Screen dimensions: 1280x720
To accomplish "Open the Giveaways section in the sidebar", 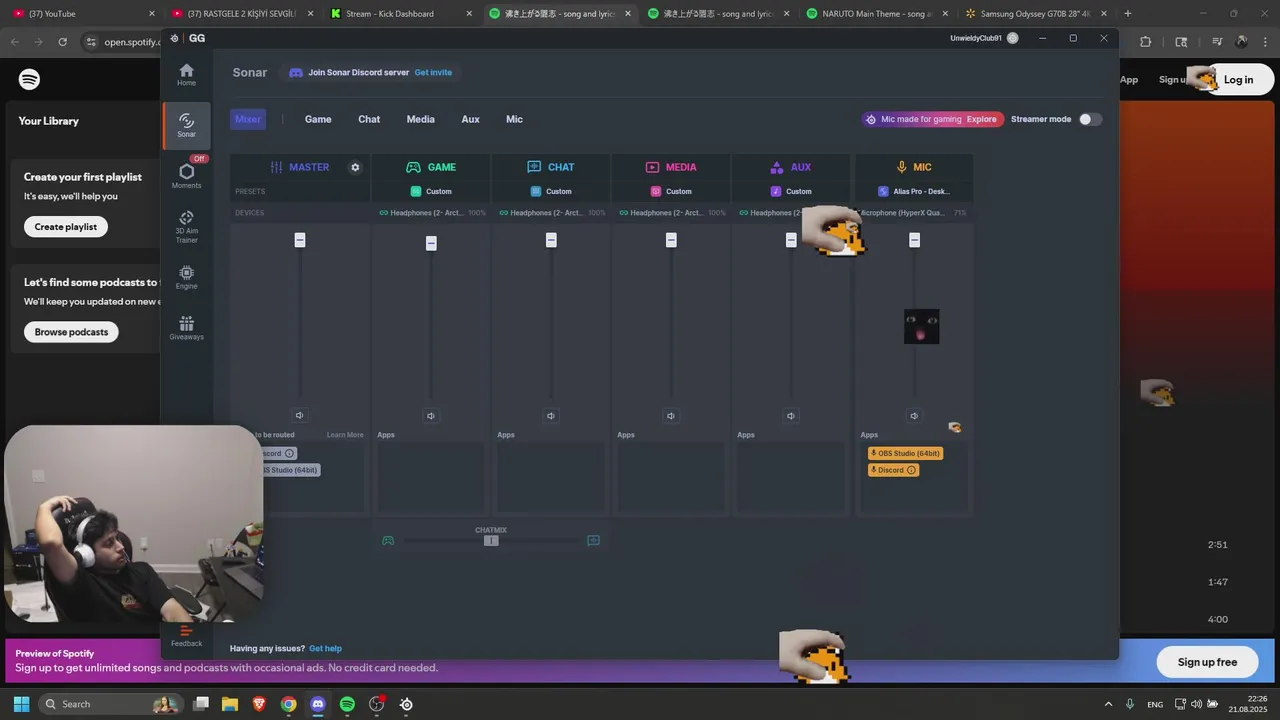I will pos(186,328).
